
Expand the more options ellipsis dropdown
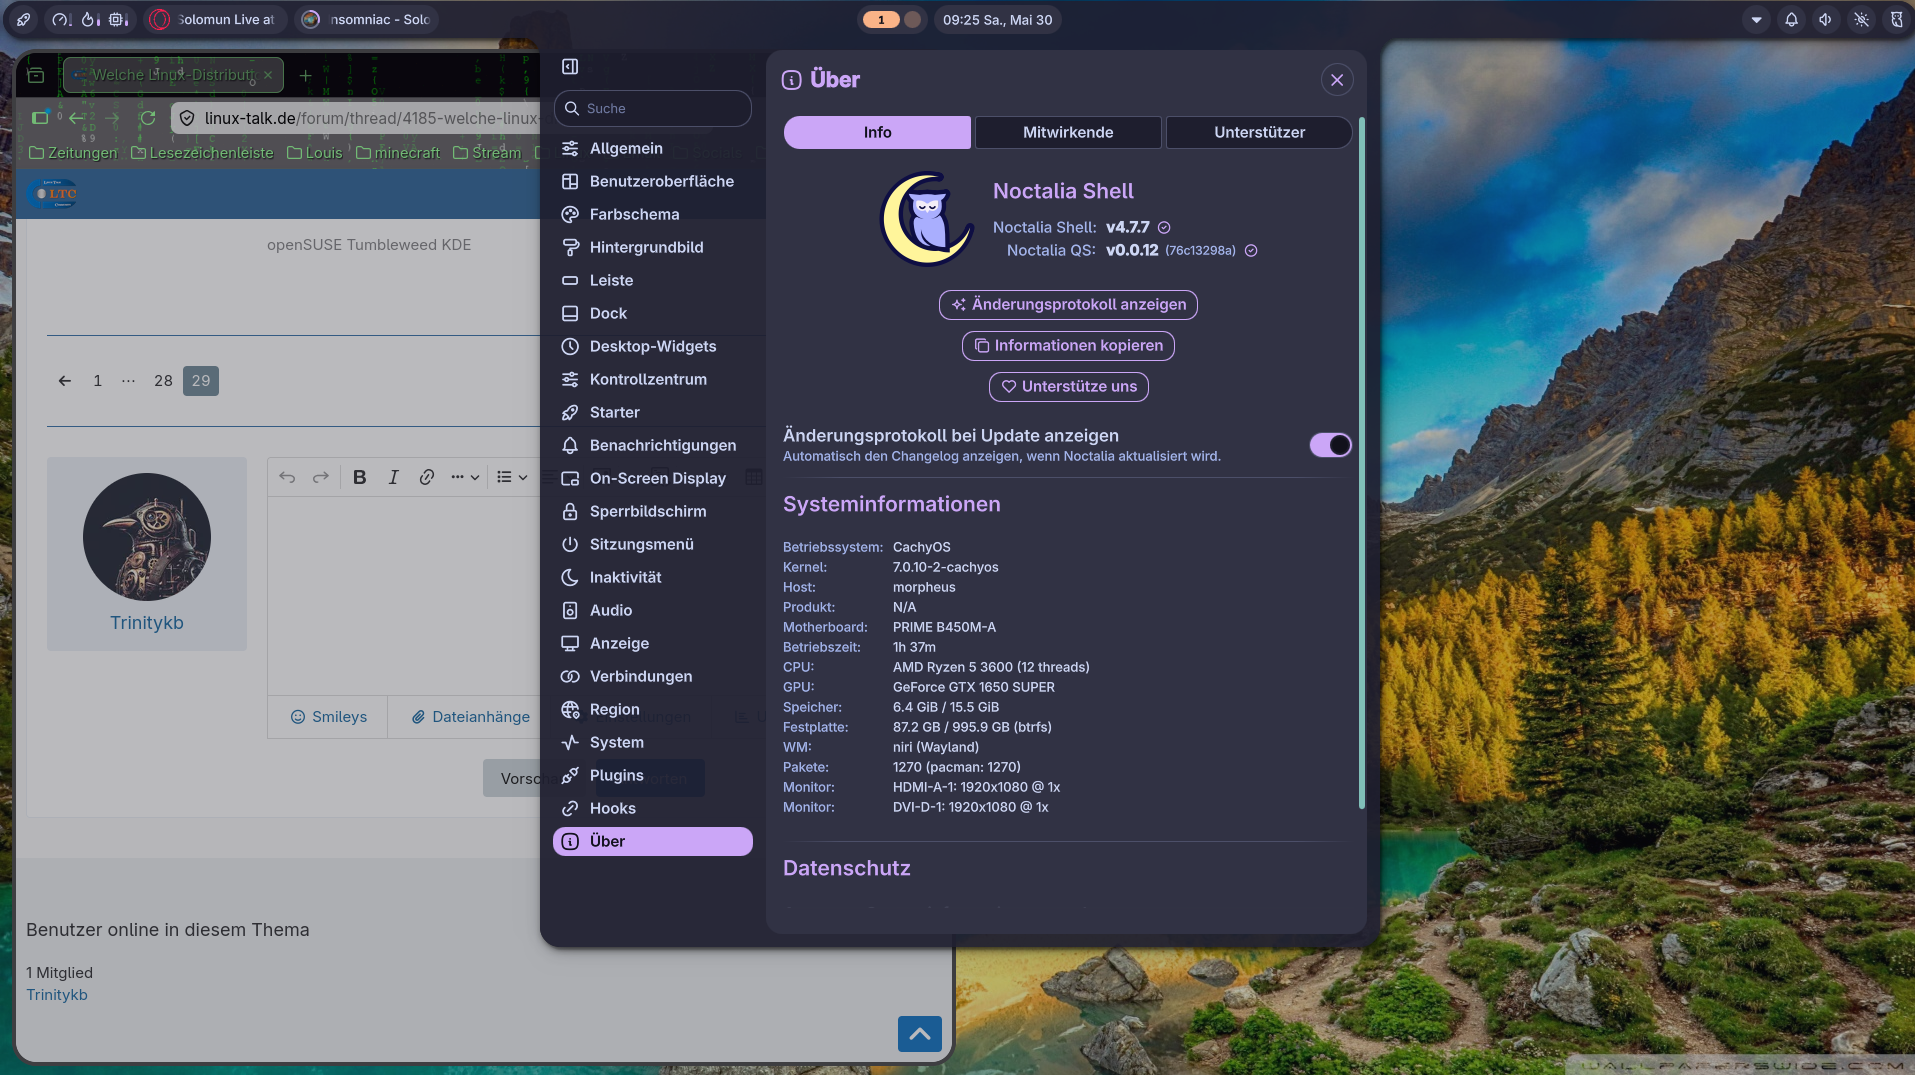tap(465, 477)
